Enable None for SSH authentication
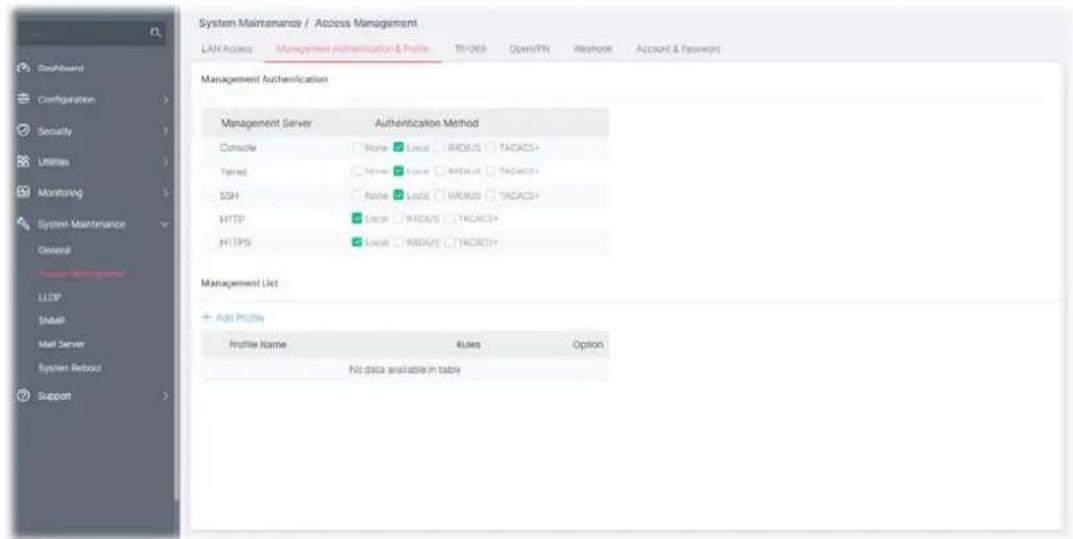 click(x=357, y=196)
